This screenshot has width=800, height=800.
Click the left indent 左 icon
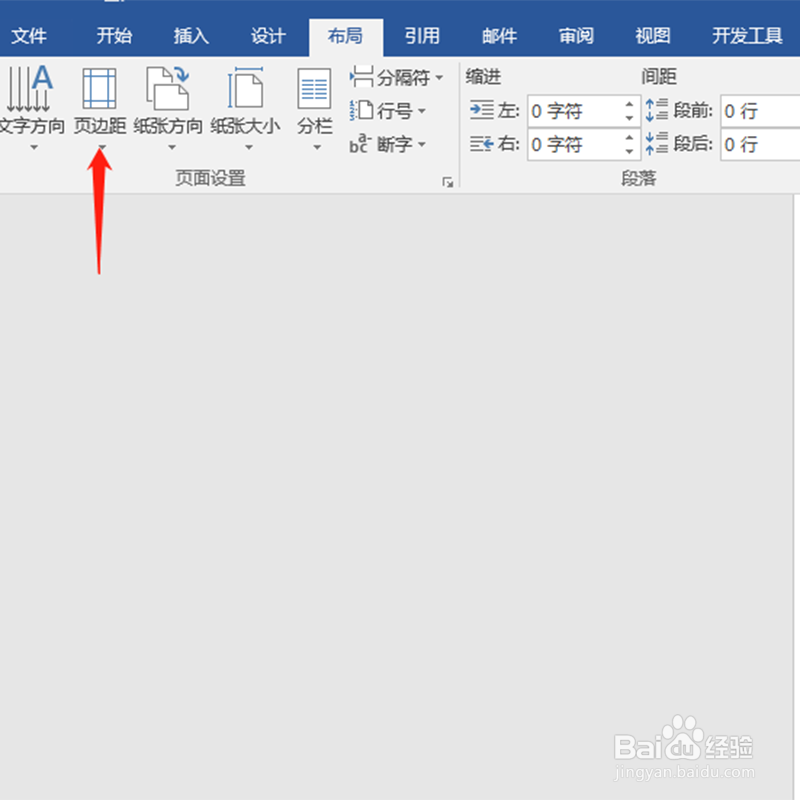pyautogui.click(x=482, y=110)
